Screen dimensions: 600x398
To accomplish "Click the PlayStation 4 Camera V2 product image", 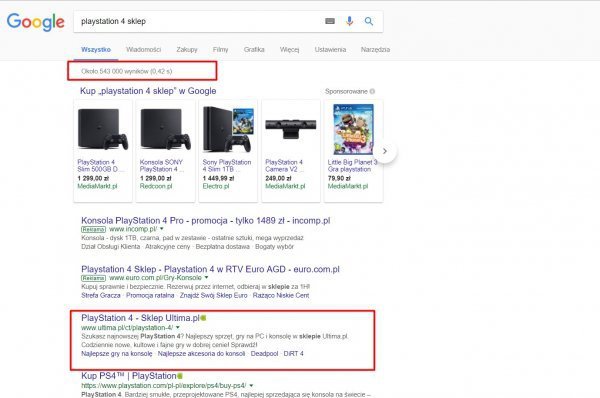I will coord(291,129).
